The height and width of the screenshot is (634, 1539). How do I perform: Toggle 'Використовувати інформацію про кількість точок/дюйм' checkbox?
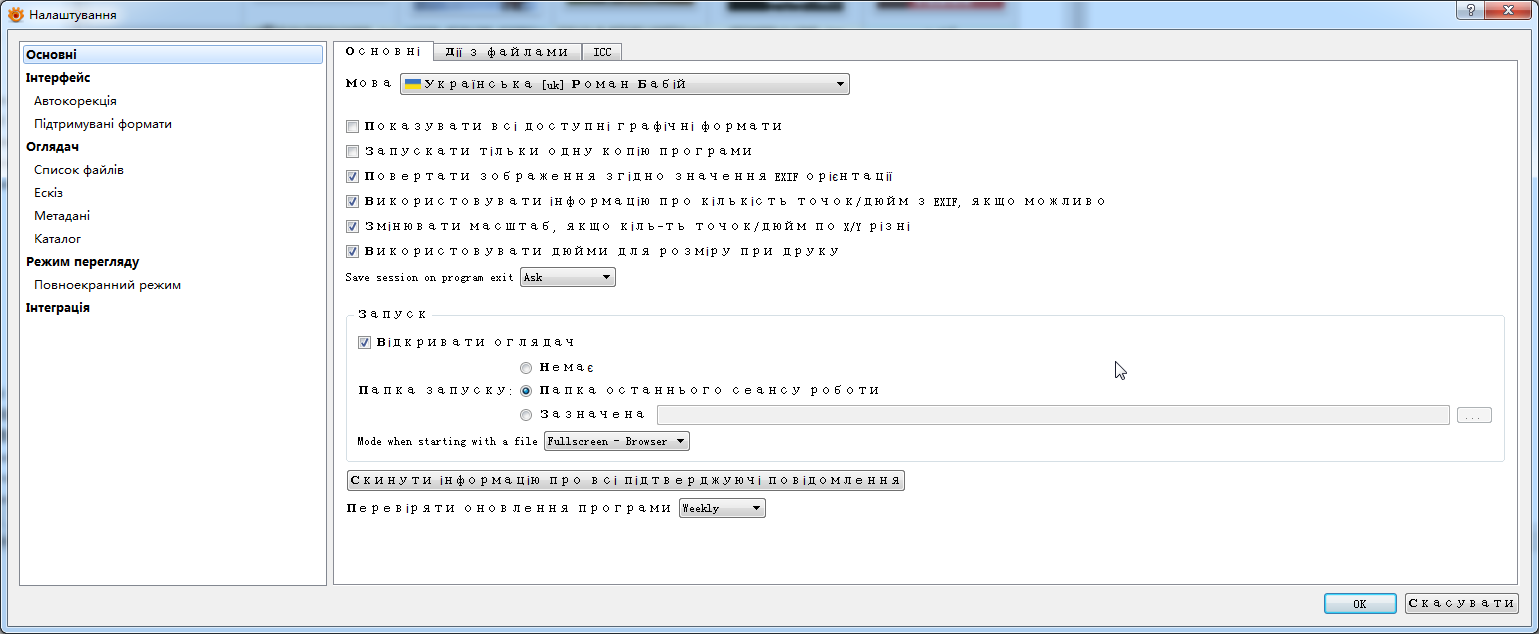pyautogui.click(x=352, y=202)
